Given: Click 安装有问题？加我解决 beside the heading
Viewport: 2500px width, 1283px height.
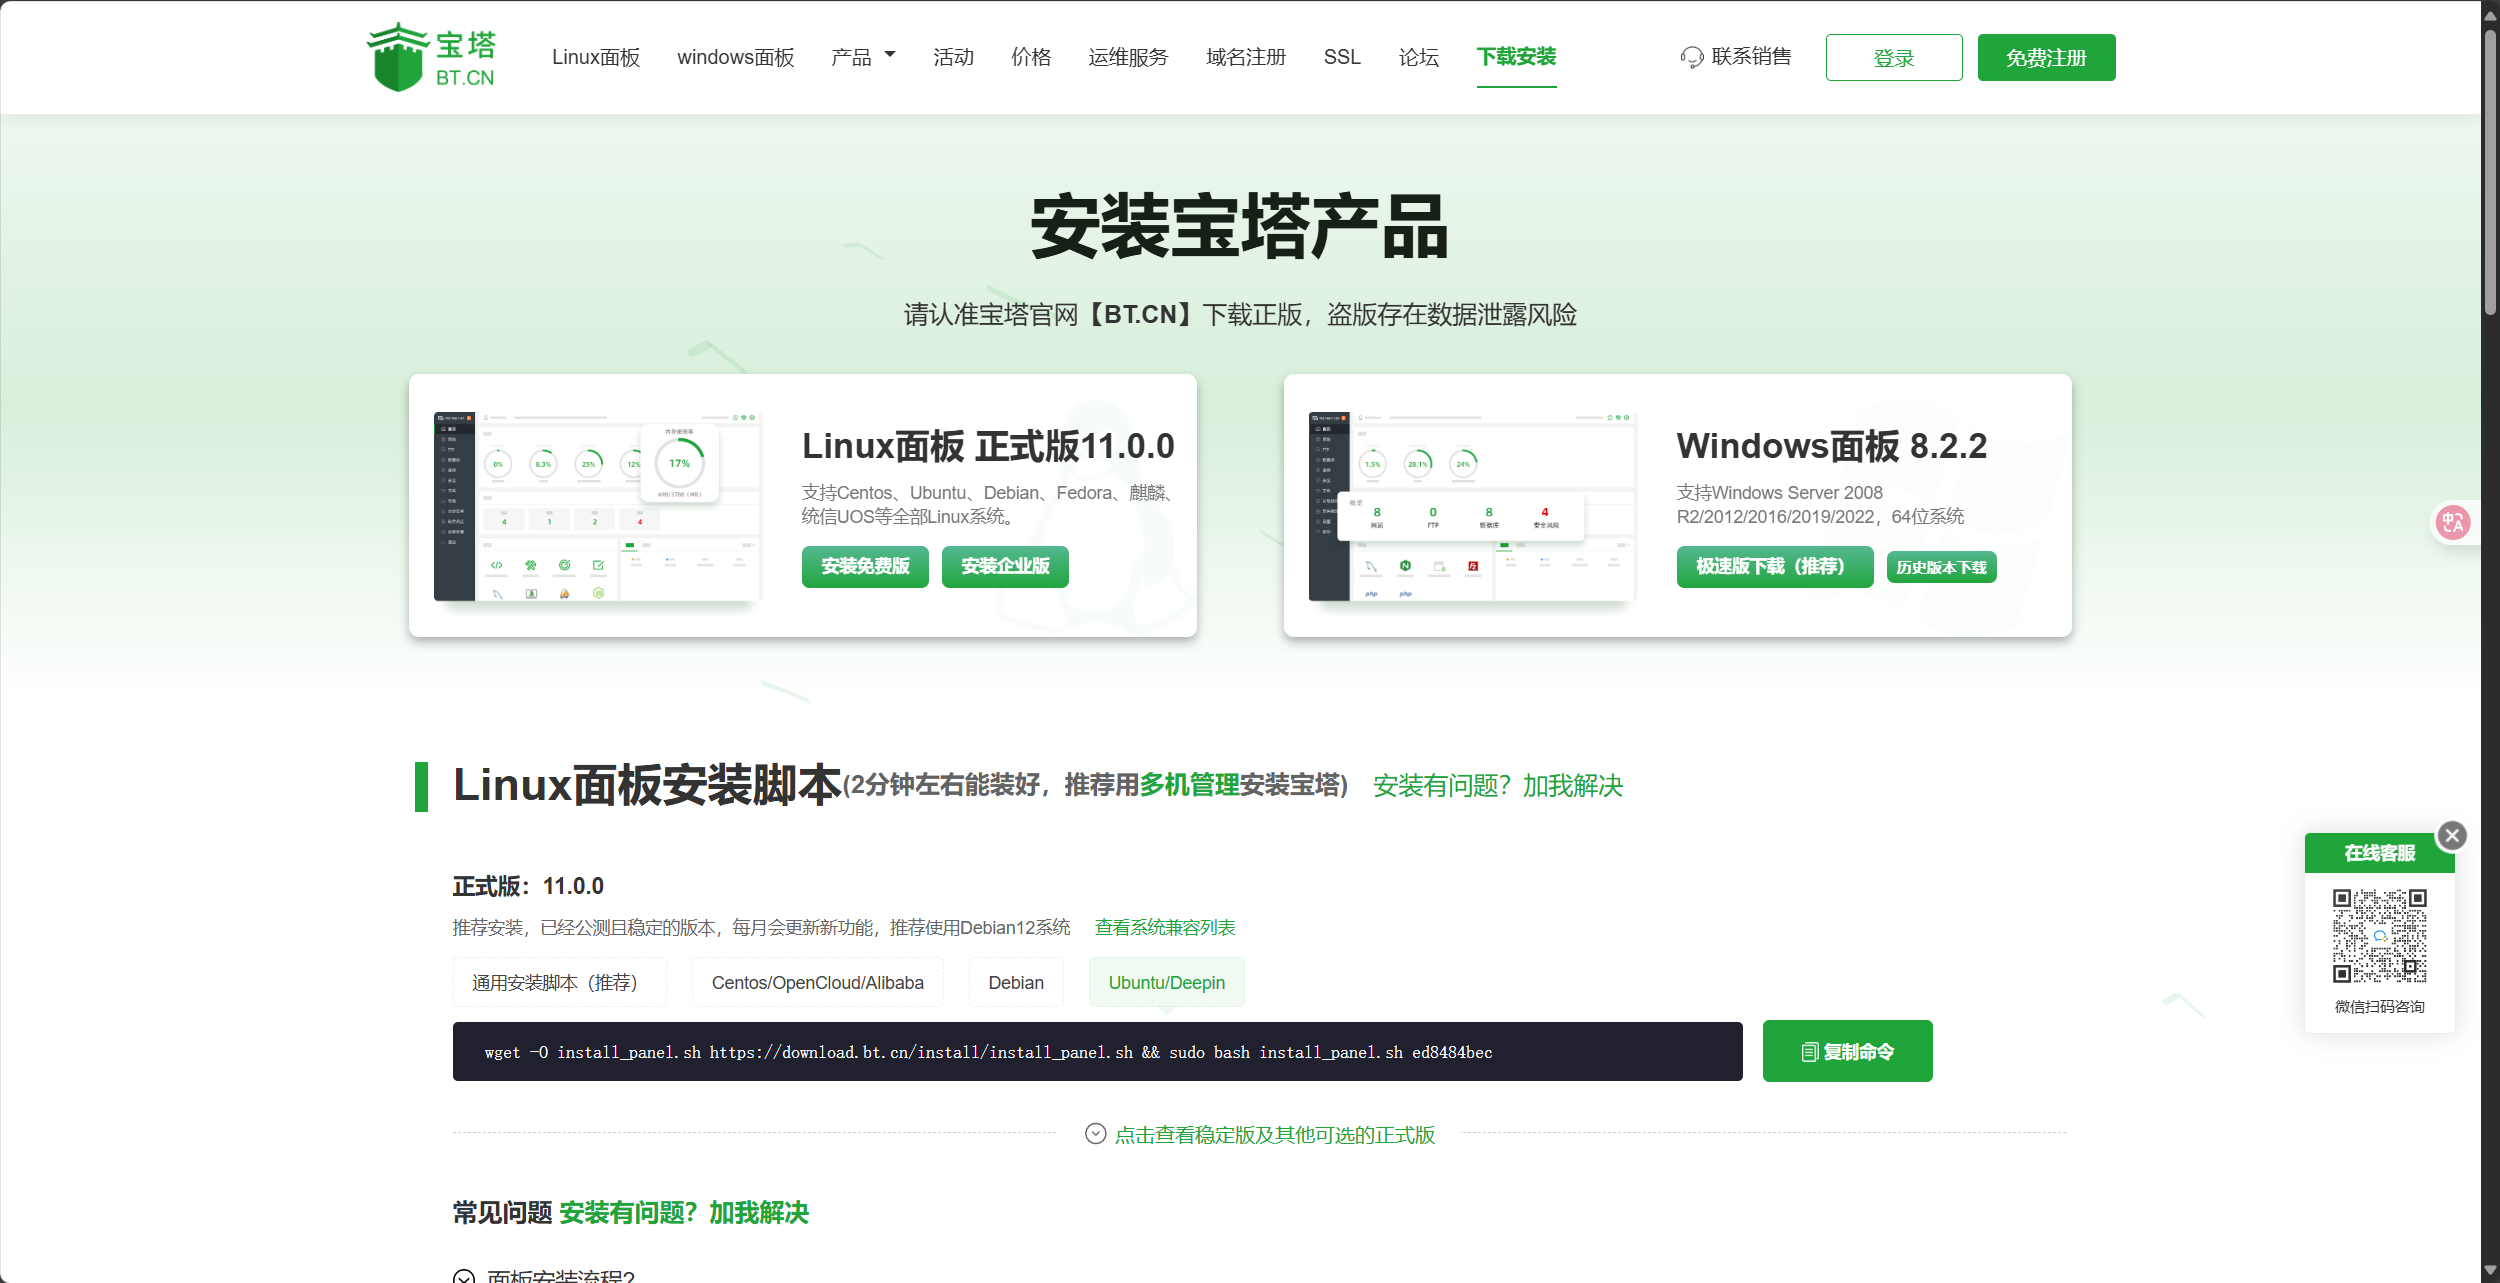Looking at the screenshot, I should tap(1498, 786).
